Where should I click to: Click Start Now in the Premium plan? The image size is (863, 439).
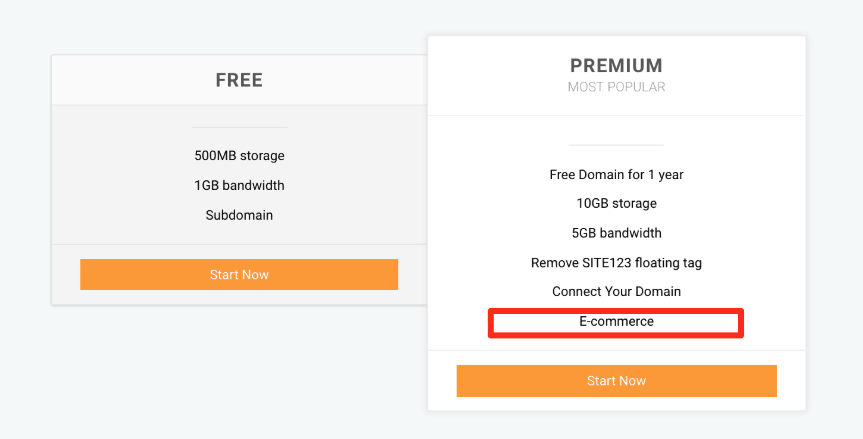(616, 381)
